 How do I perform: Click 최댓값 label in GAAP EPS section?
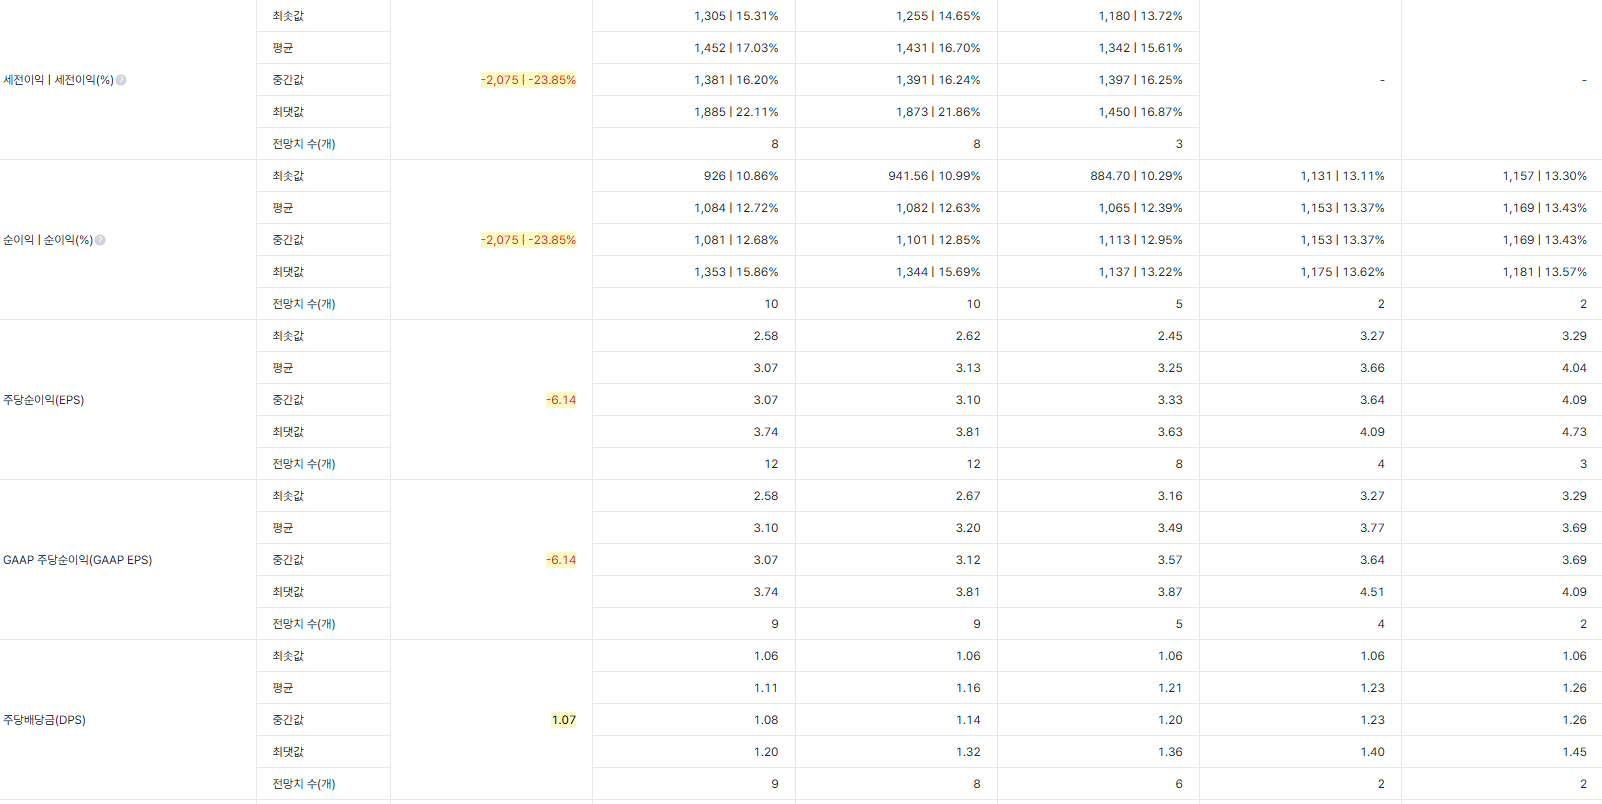288,592
